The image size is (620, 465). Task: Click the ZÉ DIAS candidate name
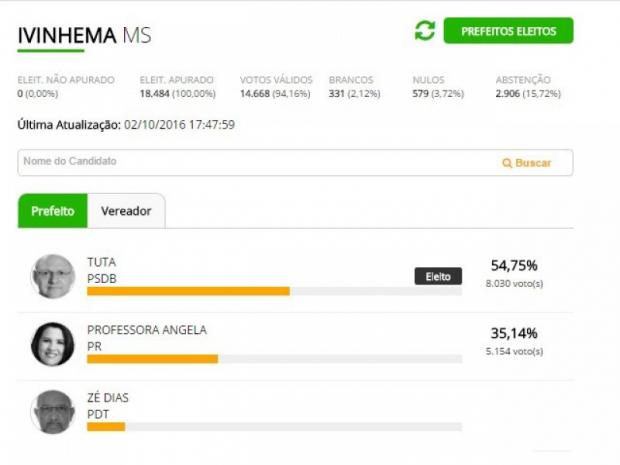pyautogui.click(x=108, y=397)
